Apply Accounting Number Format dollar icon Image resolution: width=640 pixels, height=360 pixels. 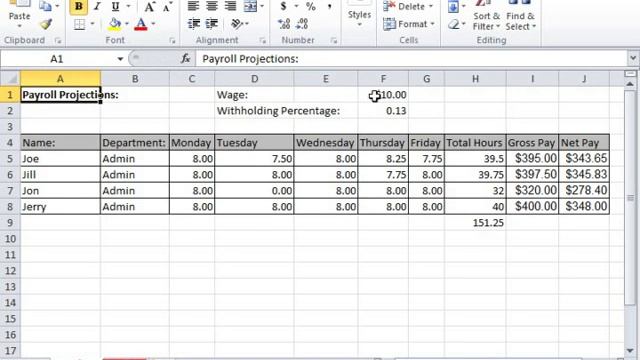pyautogui.click(x=283, y=6)
